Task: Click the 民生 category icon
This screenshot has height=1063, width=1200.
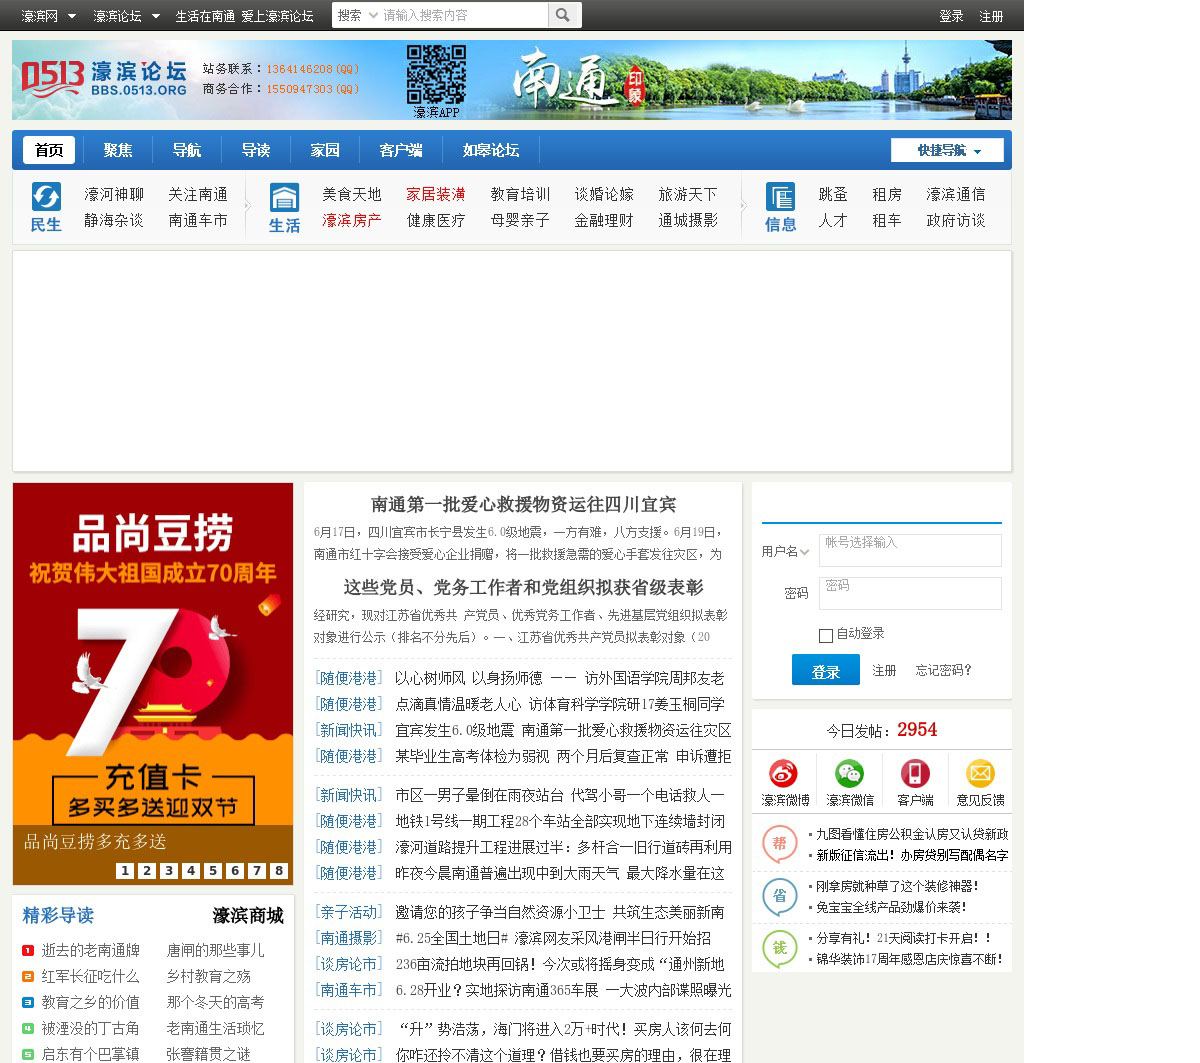Action: click(x=46, y=197)
